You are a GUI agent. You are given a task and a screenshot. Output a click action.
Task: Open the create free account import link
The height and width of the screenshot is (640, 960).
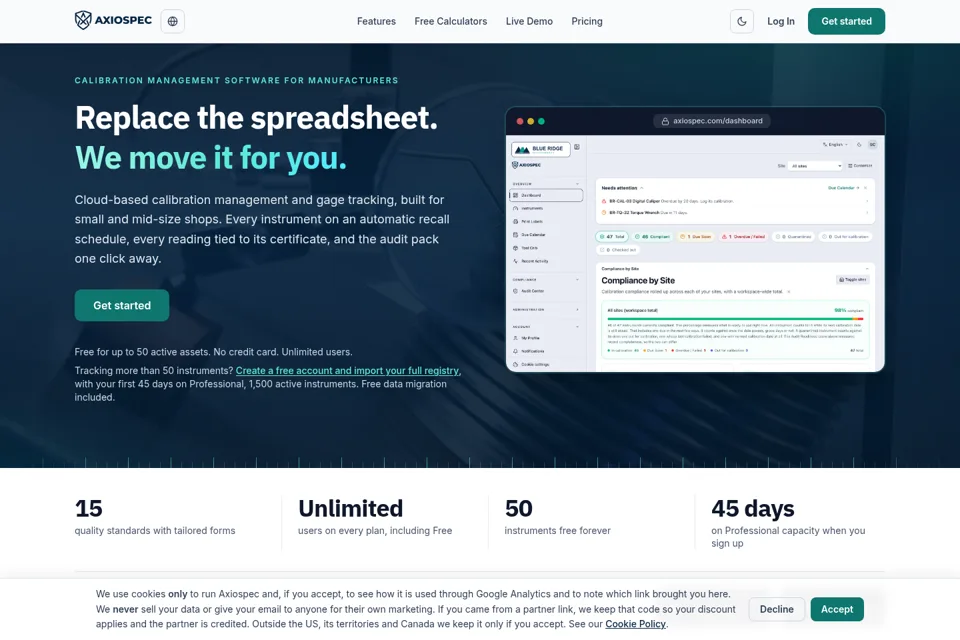point(347,371)
